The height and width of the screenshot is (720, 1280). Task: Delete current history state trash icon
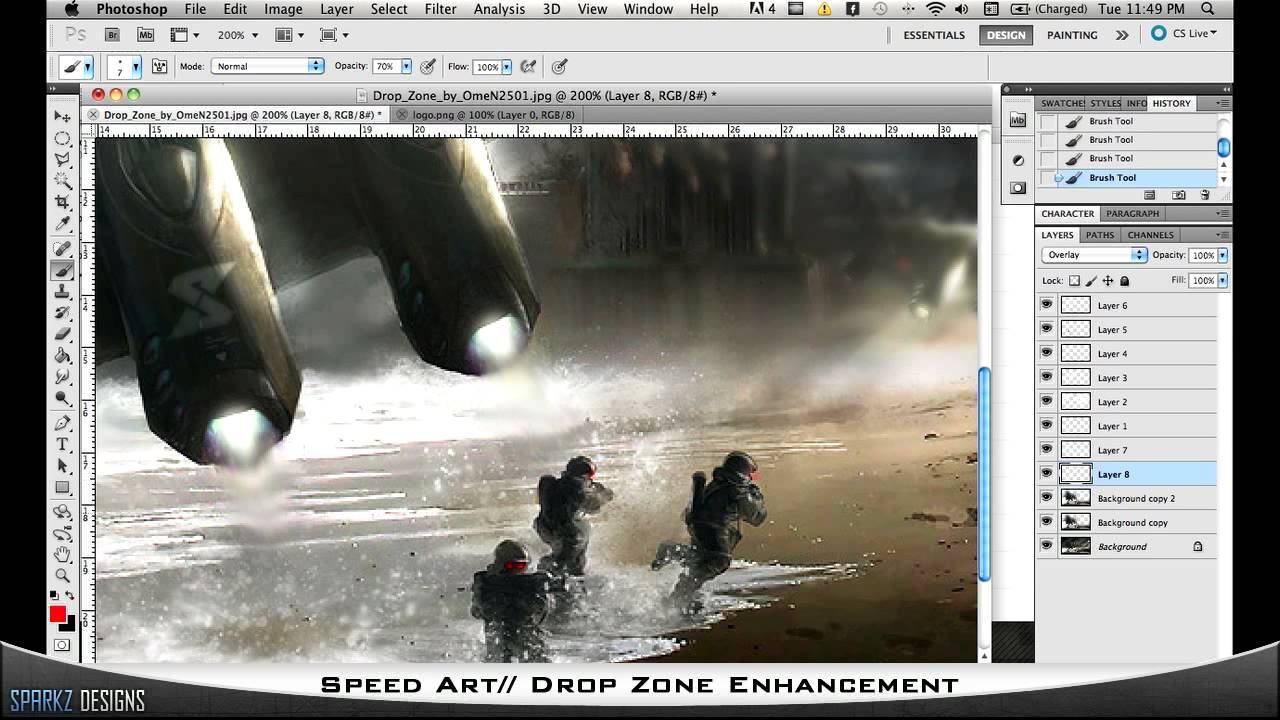pyautogui.click(x=1205, y=195)
